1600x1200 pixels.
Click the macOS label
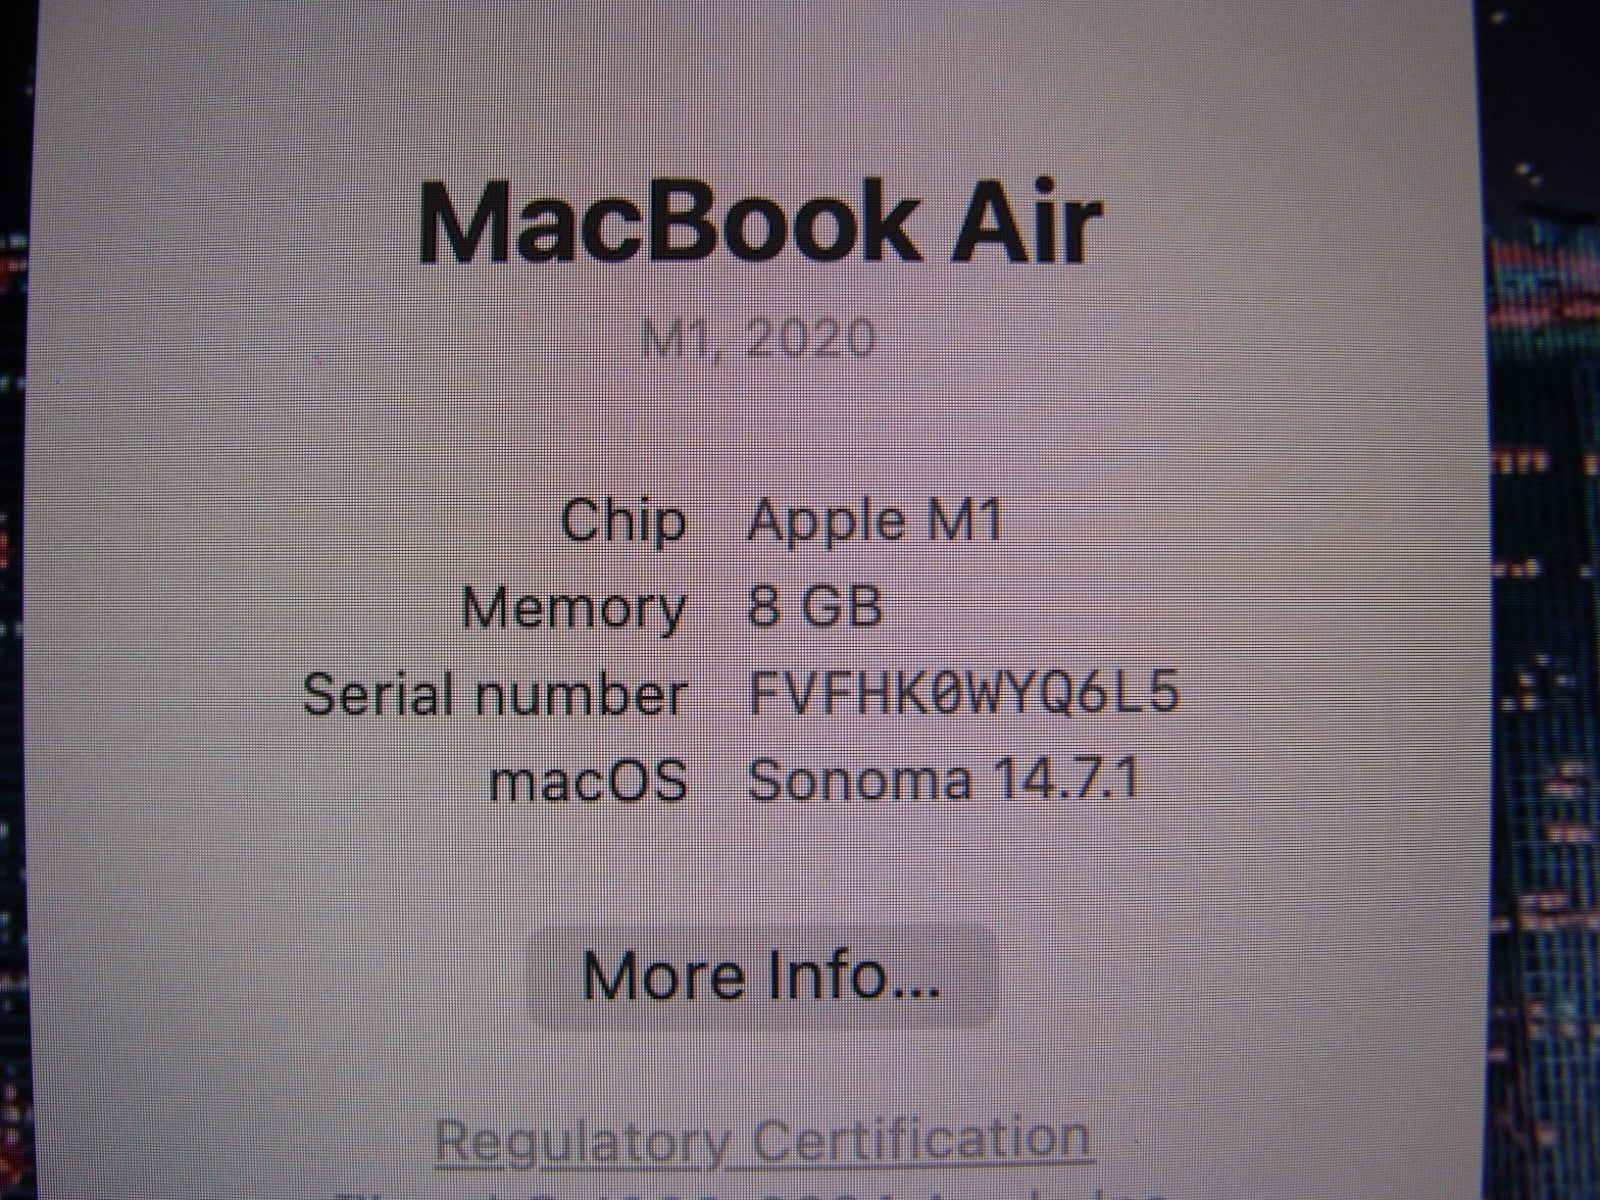click(x=588, y=781)
